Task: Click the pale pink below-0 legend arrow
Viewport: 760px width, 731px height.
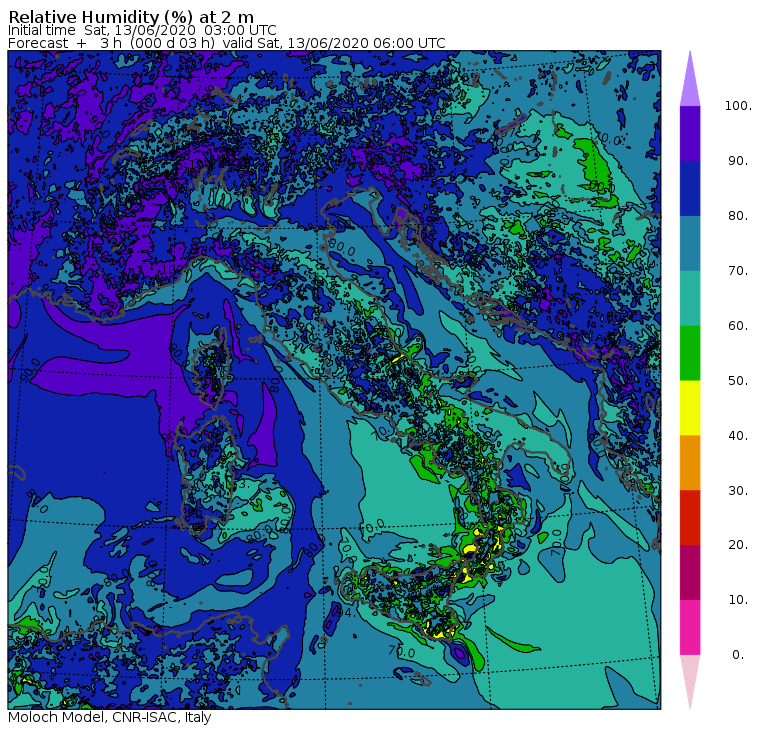Action: pos(690,679)
